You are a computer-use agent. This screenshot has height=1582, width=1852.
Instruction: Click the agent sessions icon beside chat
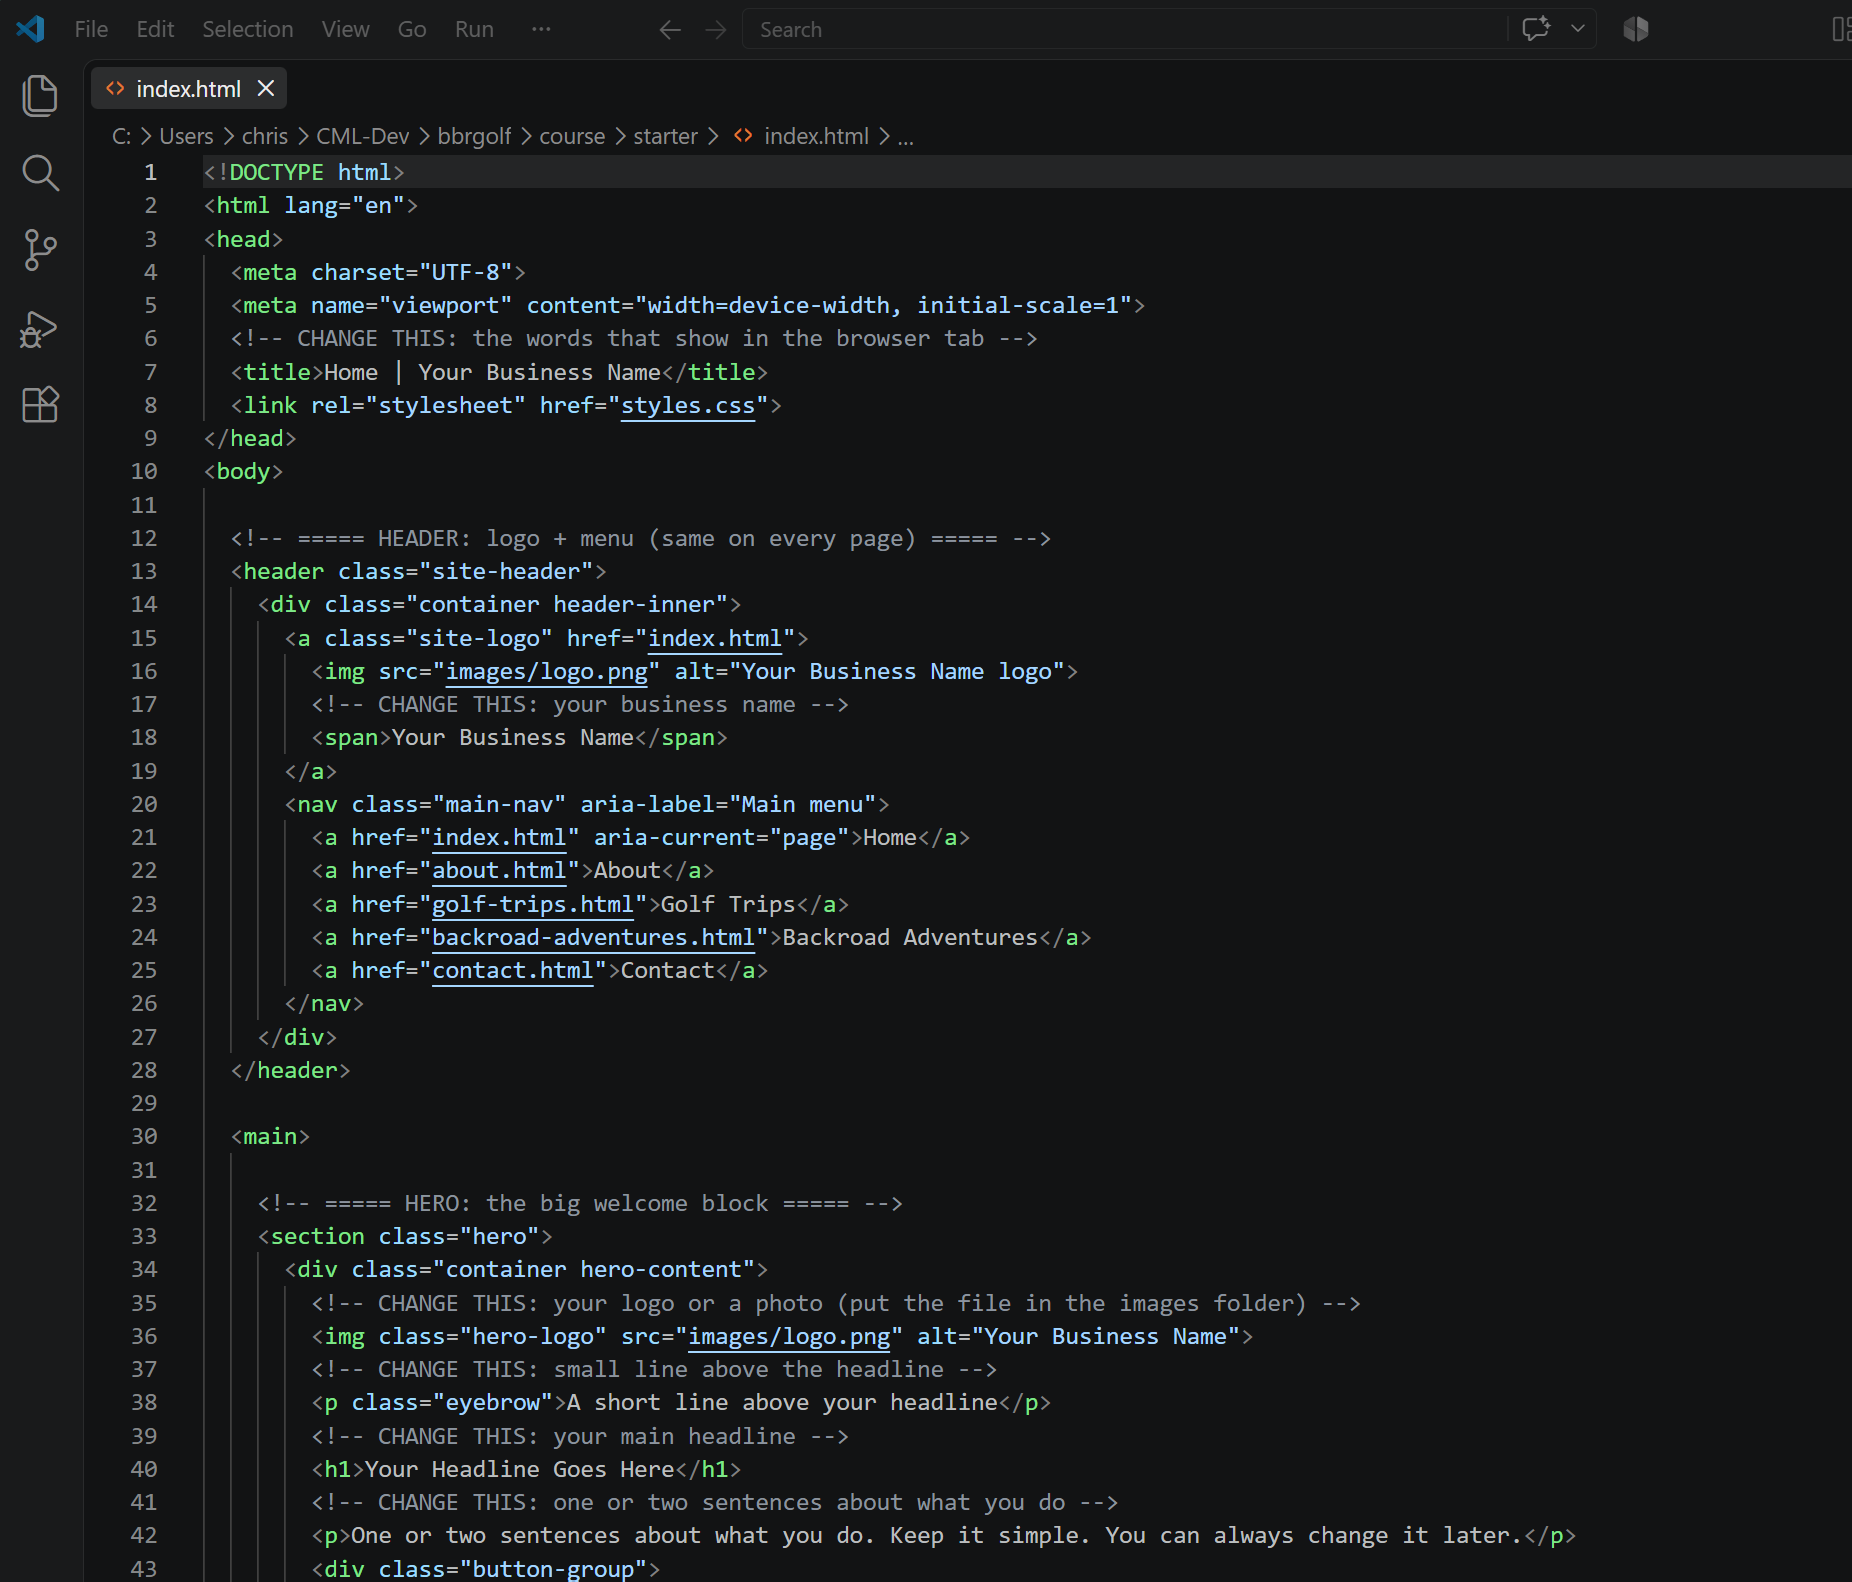pyautogui.click(x=1636, y=29)
